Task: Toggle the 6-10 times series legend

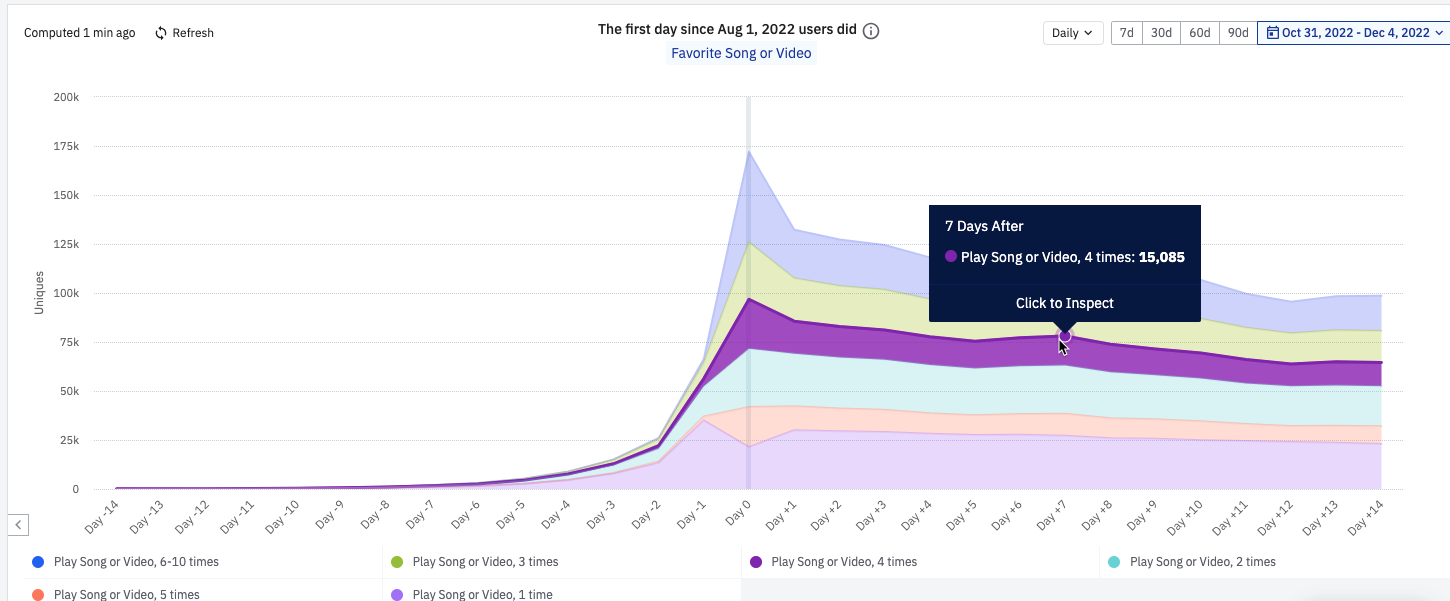Action: click(x=136, y=562)
